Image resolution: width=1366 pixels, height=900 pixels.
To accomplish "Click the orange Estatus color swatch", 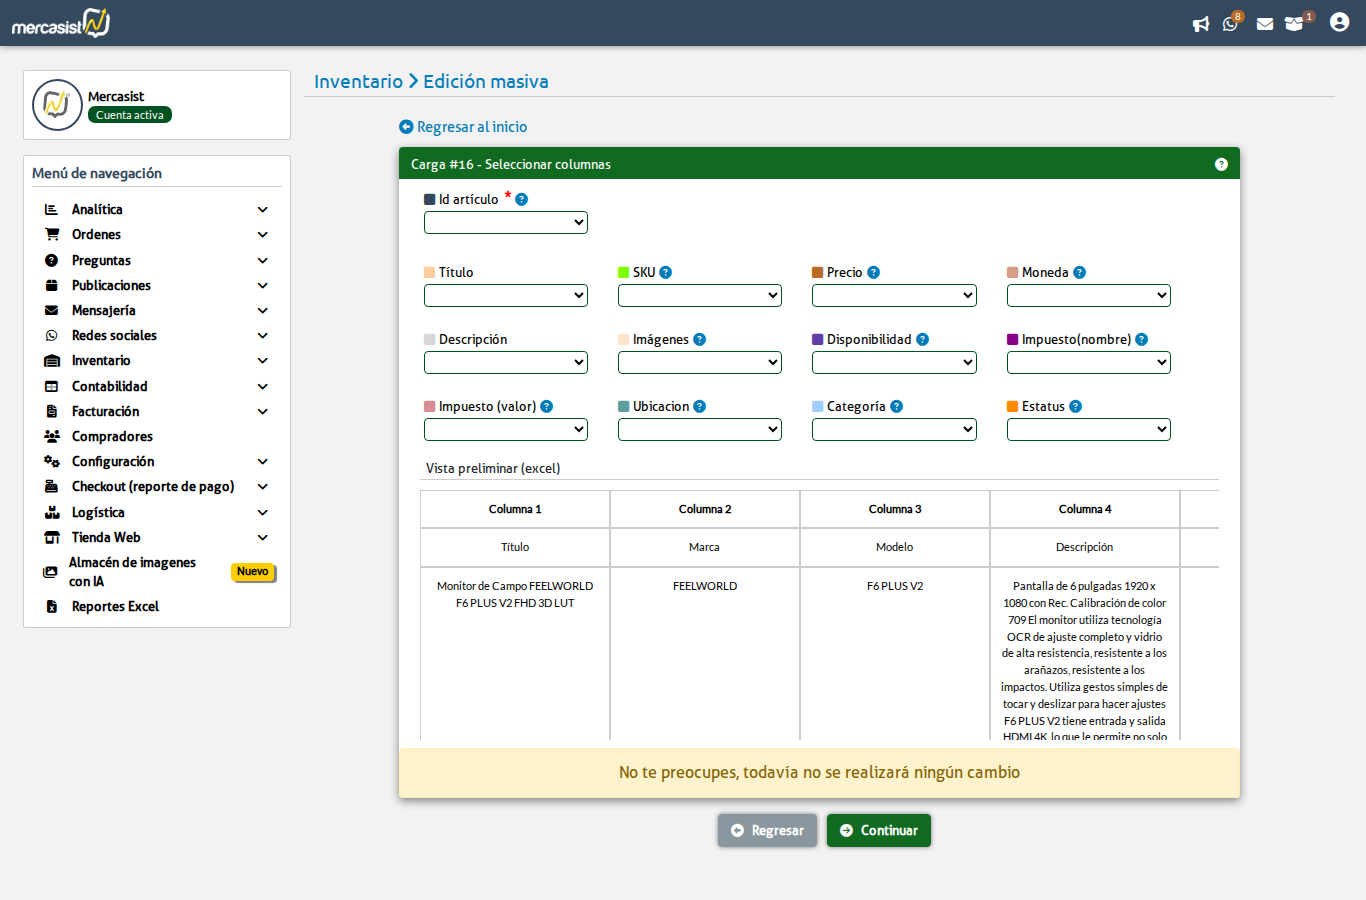I will 1012,406.
